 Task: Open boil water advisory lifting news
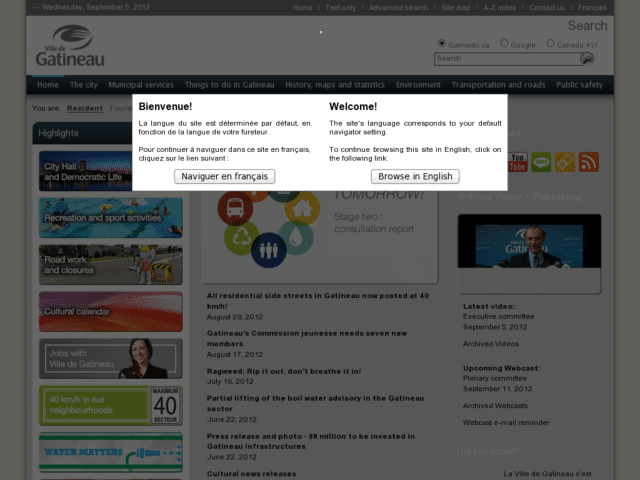coord(315,403)
